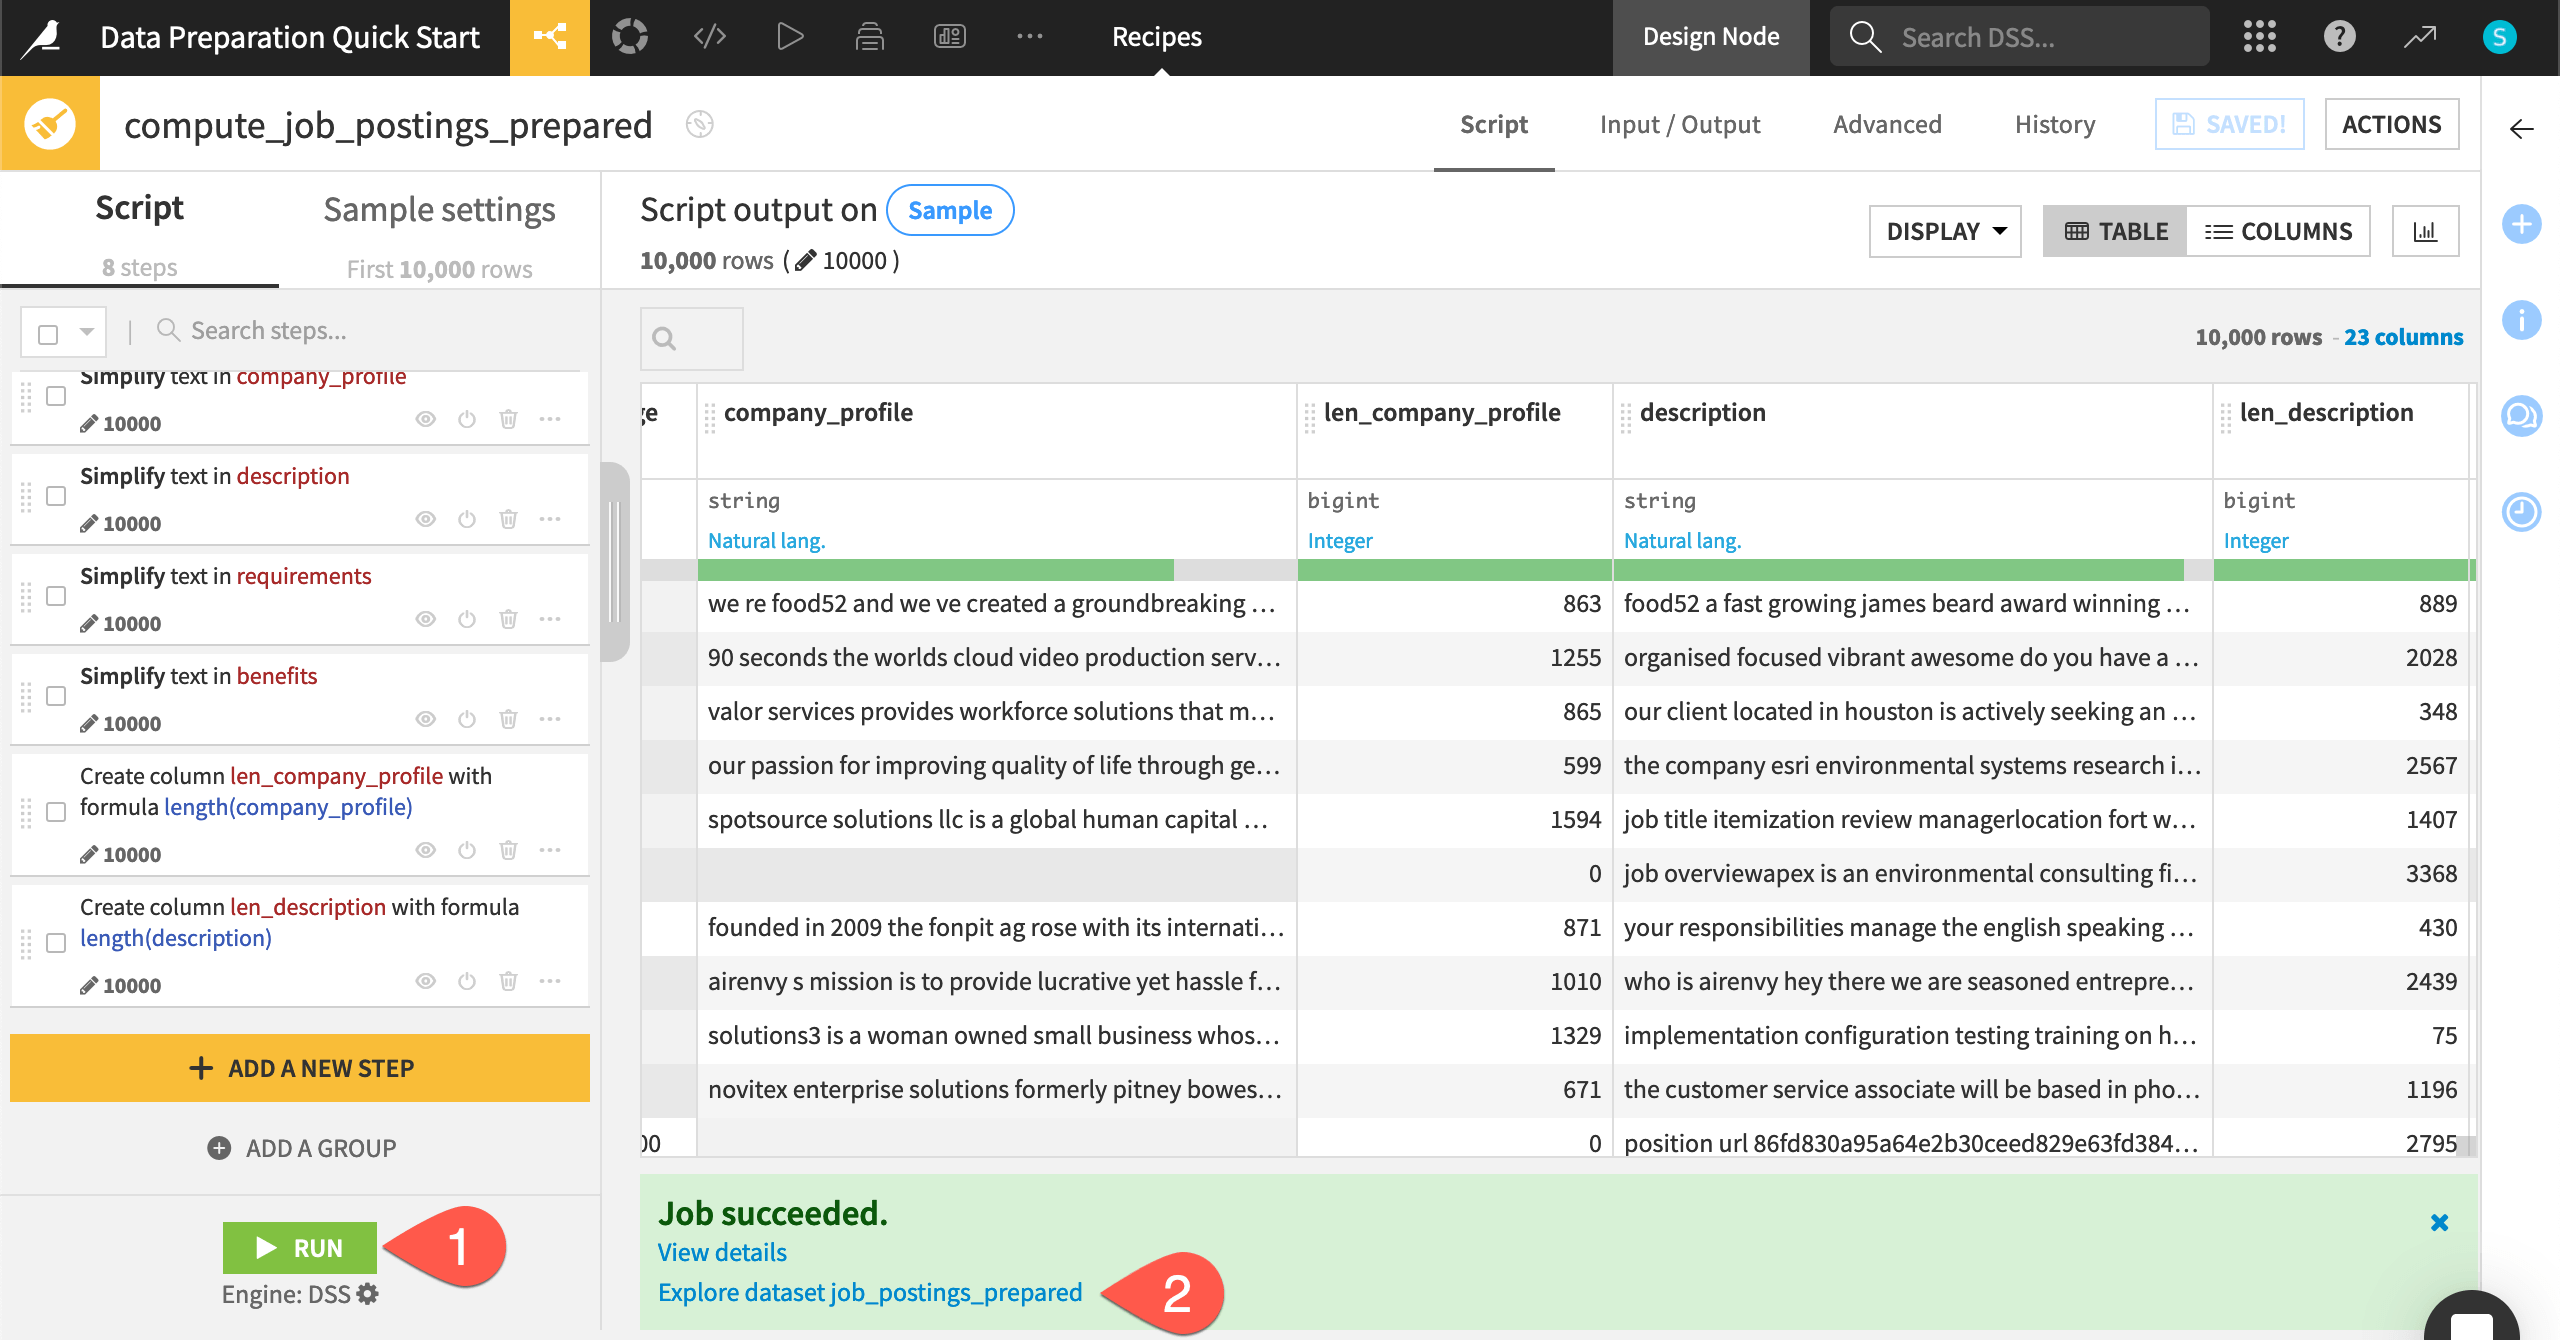Switch to the History tab
The image size is (2560, 1340).
point(2055,124)
